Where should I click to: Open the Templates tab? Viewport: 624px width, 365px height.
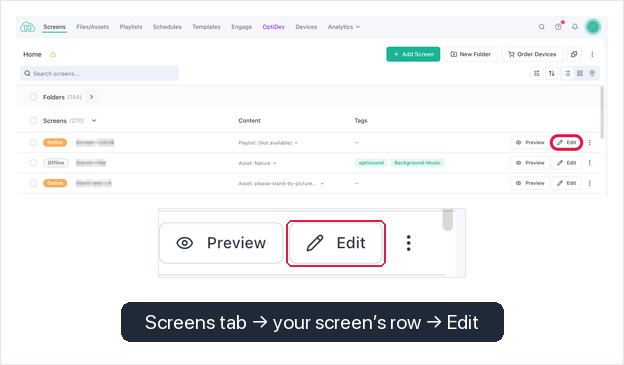pyautogui.click(x=207, y=27)
